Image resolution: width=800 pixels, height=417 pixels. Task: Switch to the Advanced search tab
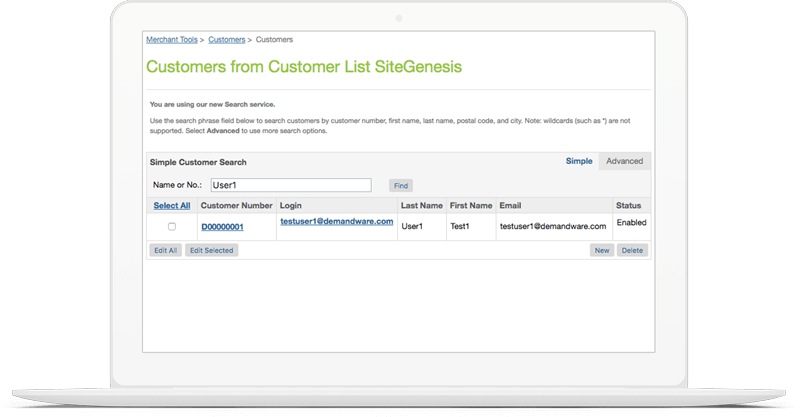tap(625, 161)
